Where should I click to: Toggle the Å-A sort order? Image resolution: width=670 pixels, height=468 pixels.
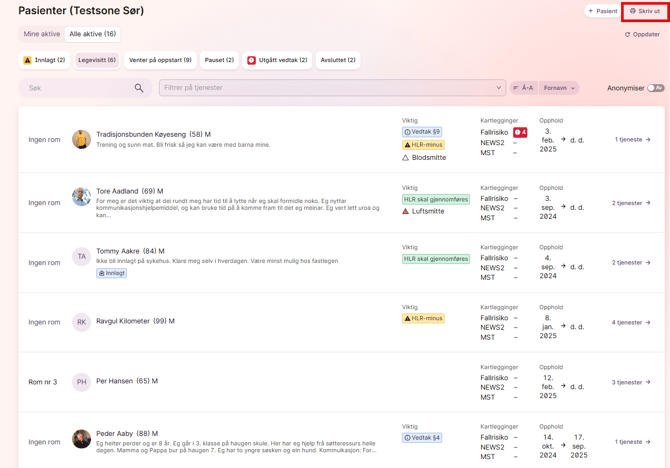coord(523,88)
